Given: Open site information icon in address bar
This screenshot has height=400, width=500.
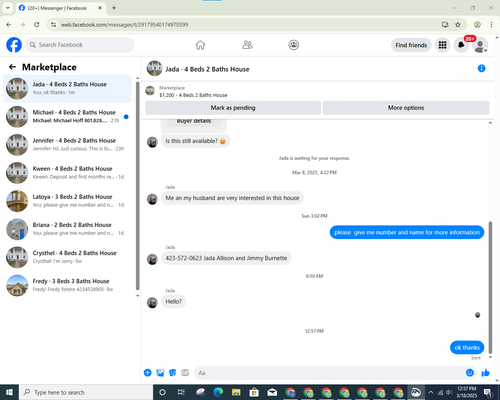Looking at the screenshot, I should (x=53, y=24).
